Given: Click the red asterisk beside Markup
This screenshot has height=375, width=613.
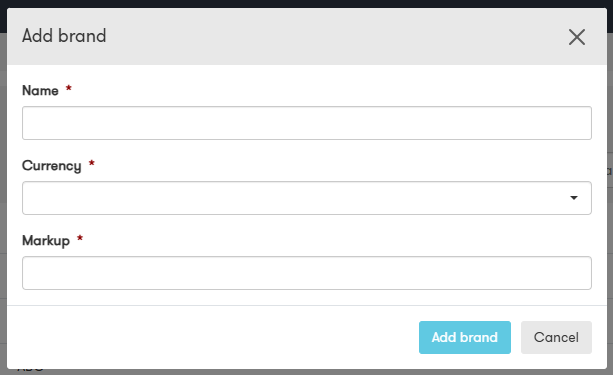Looking at the screenshot, I should (80, 238).
